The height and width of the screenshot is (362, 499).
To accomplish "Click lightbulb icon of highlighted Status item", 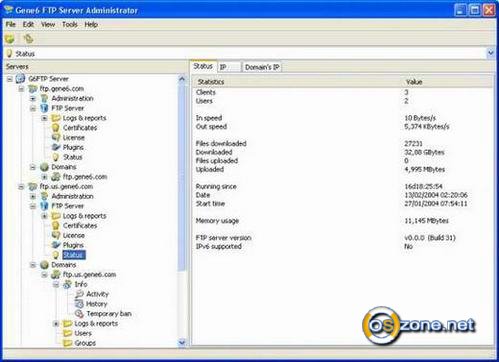I will point(55,255).
